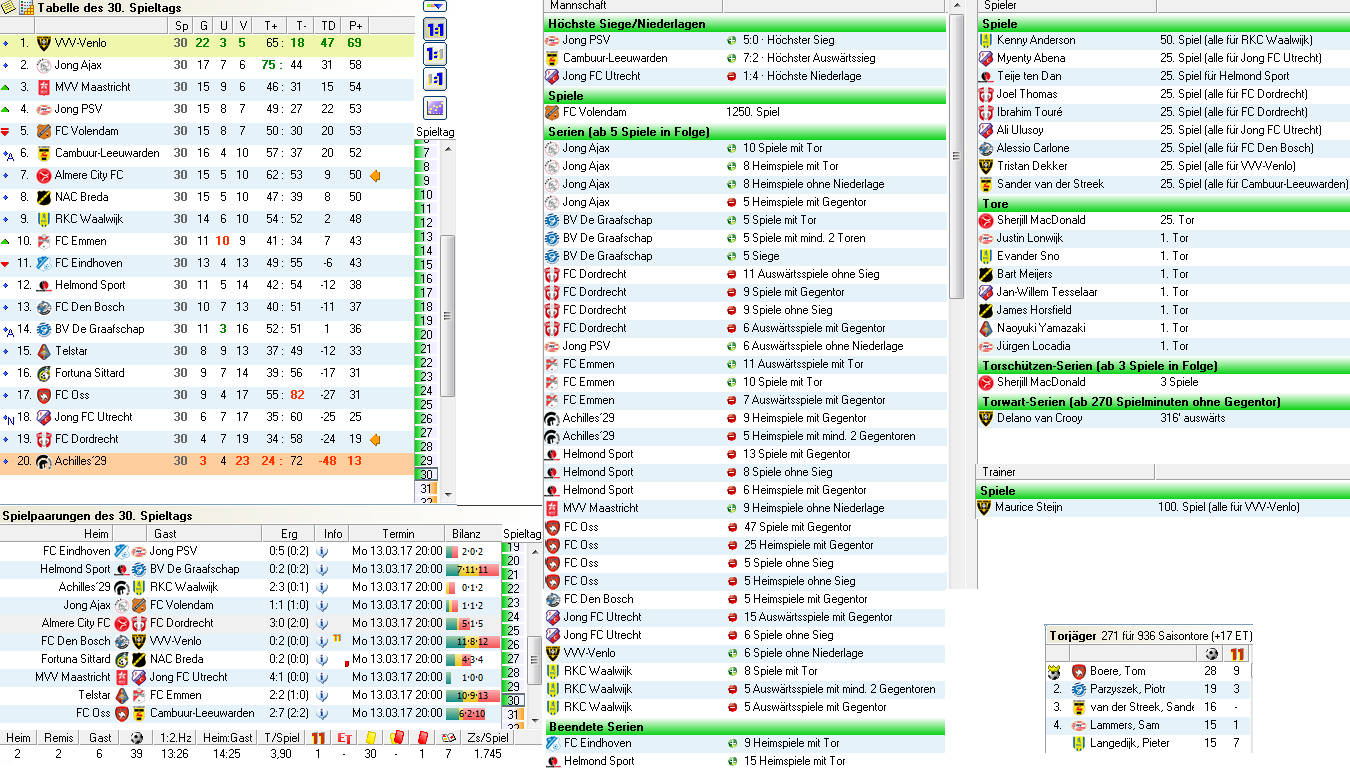1350x778 pixels.
Task: Click the down arrow of the fixtures' Spieltag scrollbar
Action: tap(535, 718)
